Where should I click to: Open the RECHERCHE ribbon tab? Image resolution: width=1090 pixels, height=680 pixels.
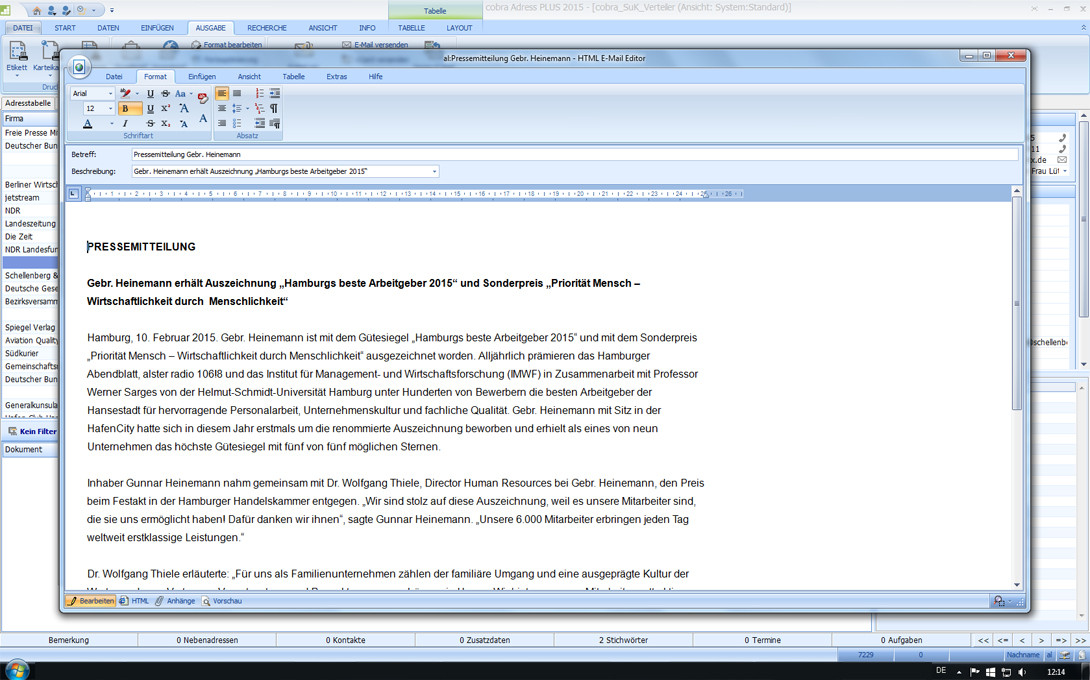(267, 28)
